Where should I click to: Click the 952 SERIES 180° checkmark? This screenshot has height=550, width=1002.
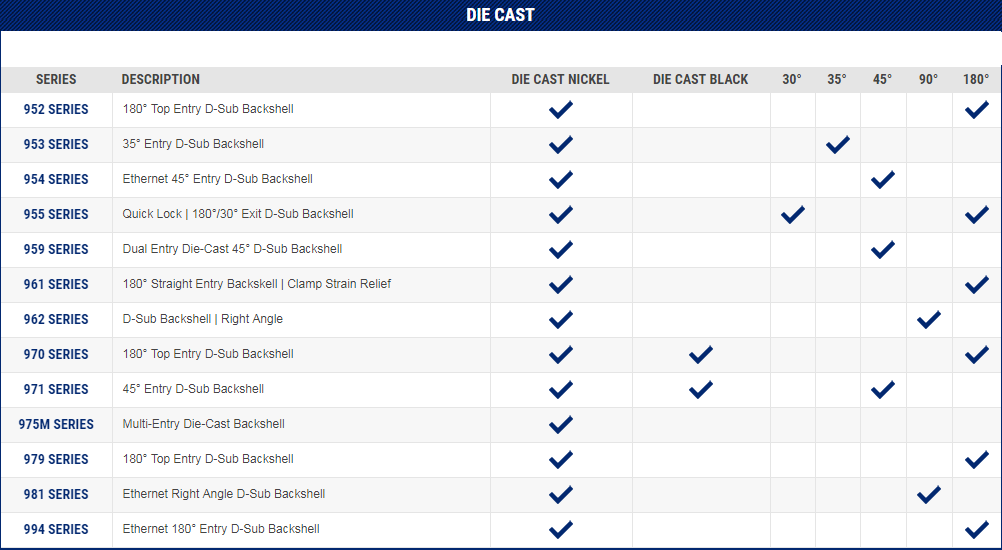tap(976, 109)
